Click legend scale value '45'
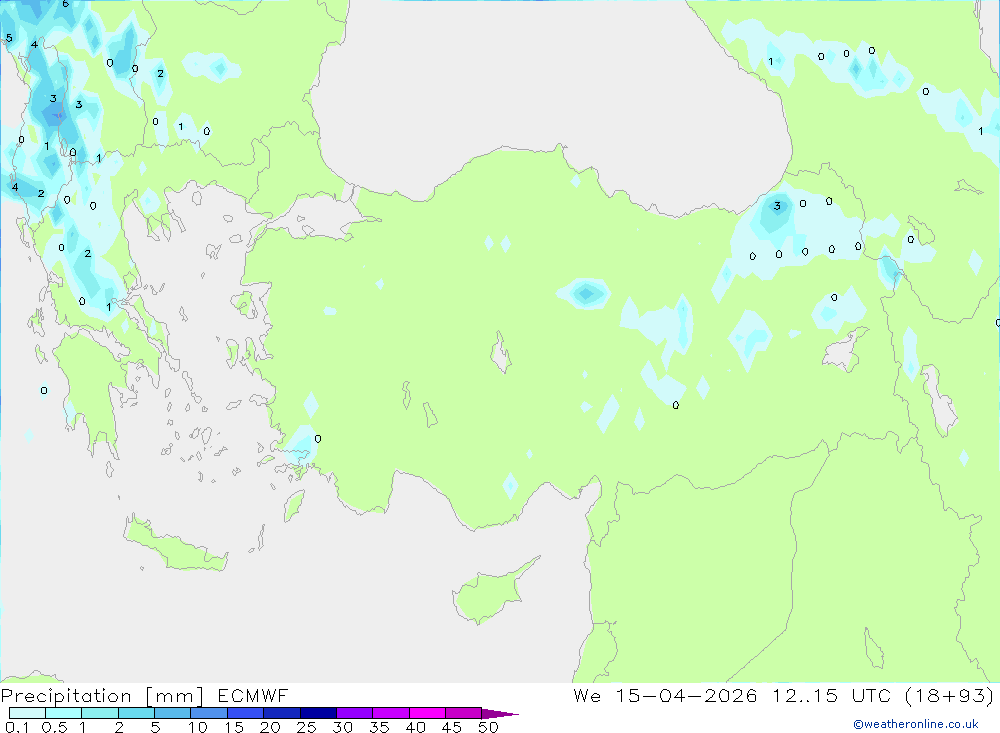Image resolution: width=1000 pixels, height=733 pixels. 452,727
